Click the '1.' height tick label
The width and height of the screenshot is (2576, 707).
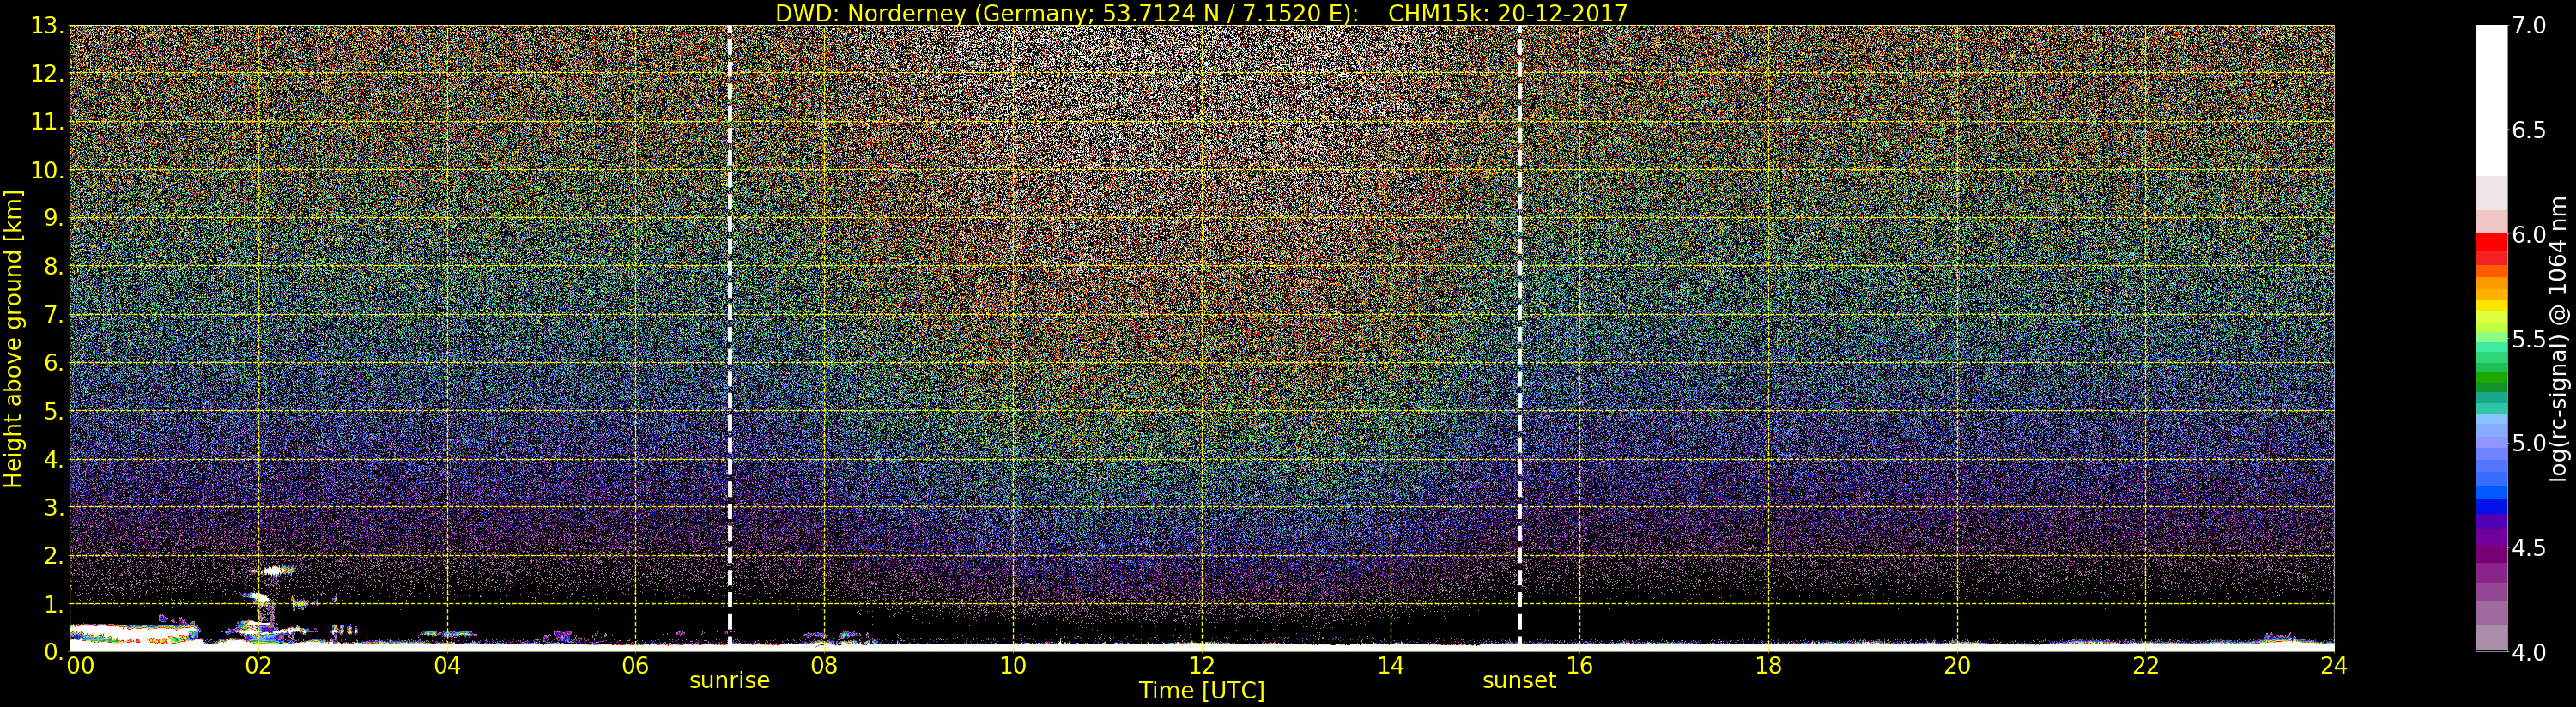pos(54,604)
